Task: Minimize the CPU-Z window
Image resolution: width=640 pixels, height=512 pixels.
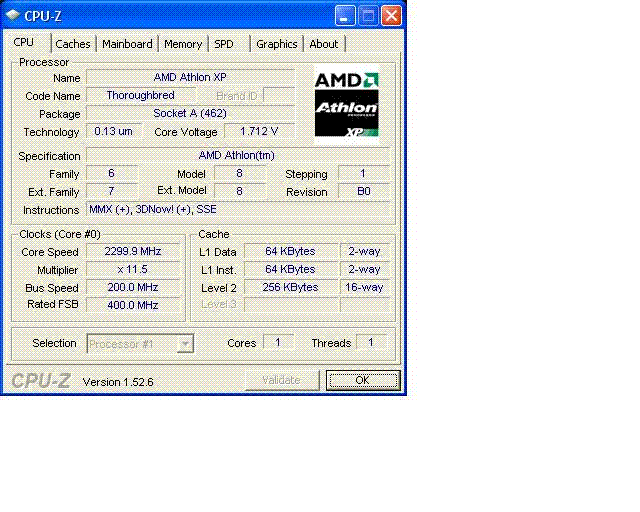Action: pyautogui.click(x=344, y=16)
